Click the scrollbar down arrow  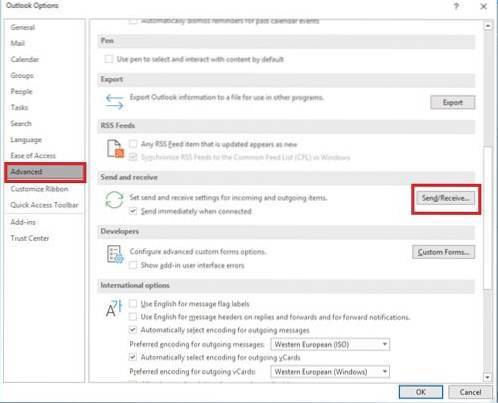[488, 377]
